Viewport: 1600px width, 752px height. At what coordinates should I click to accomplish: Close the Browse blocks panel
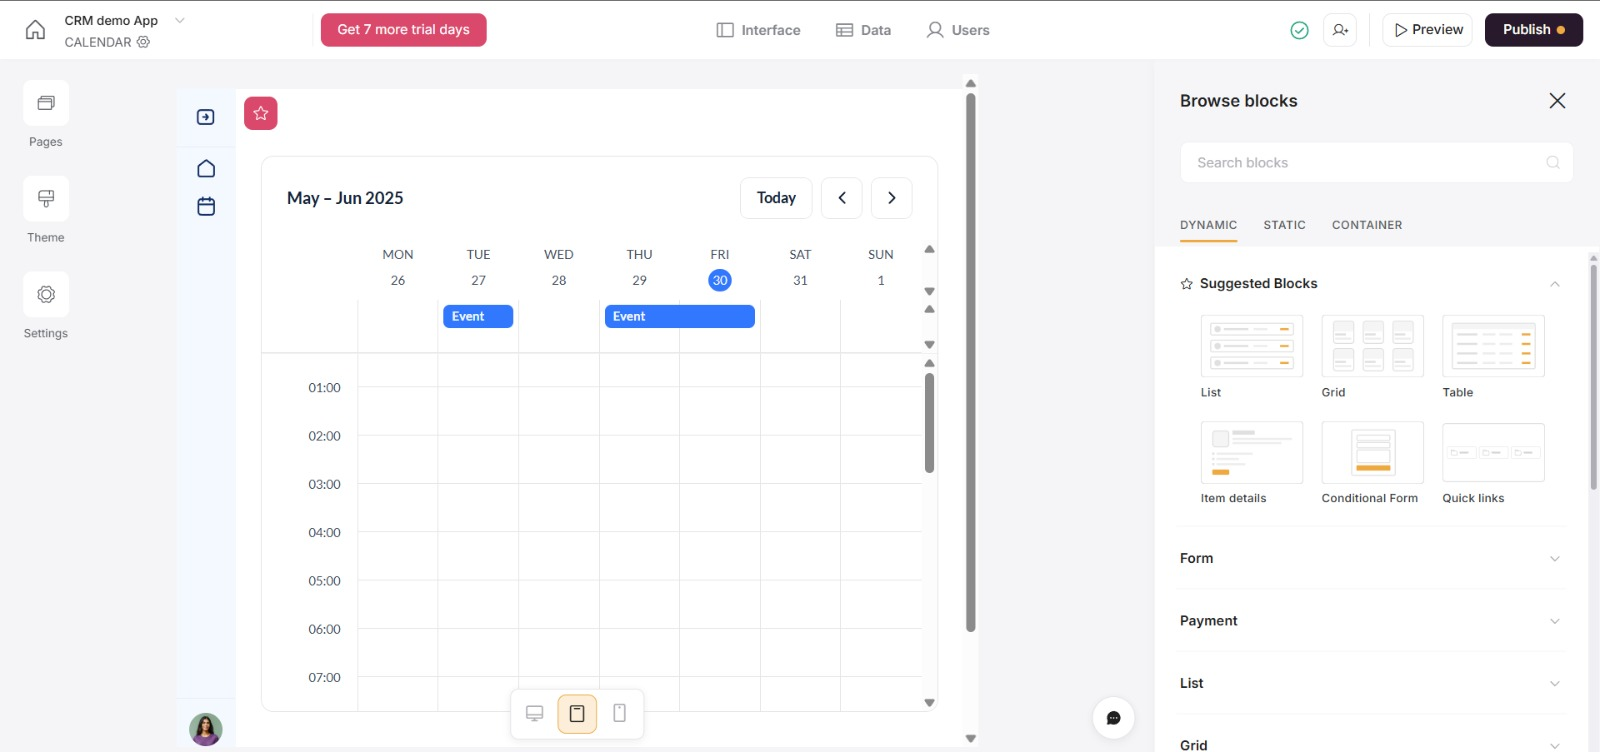pyautogui.click(x=1557, y=101)
